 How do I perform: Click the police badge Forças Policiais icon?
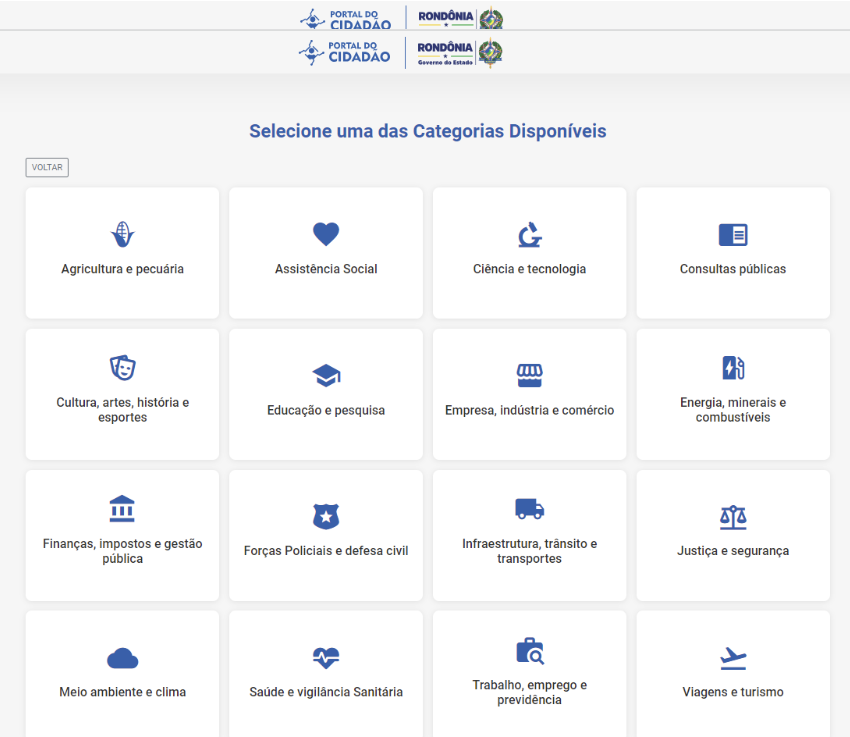[326, 516]
